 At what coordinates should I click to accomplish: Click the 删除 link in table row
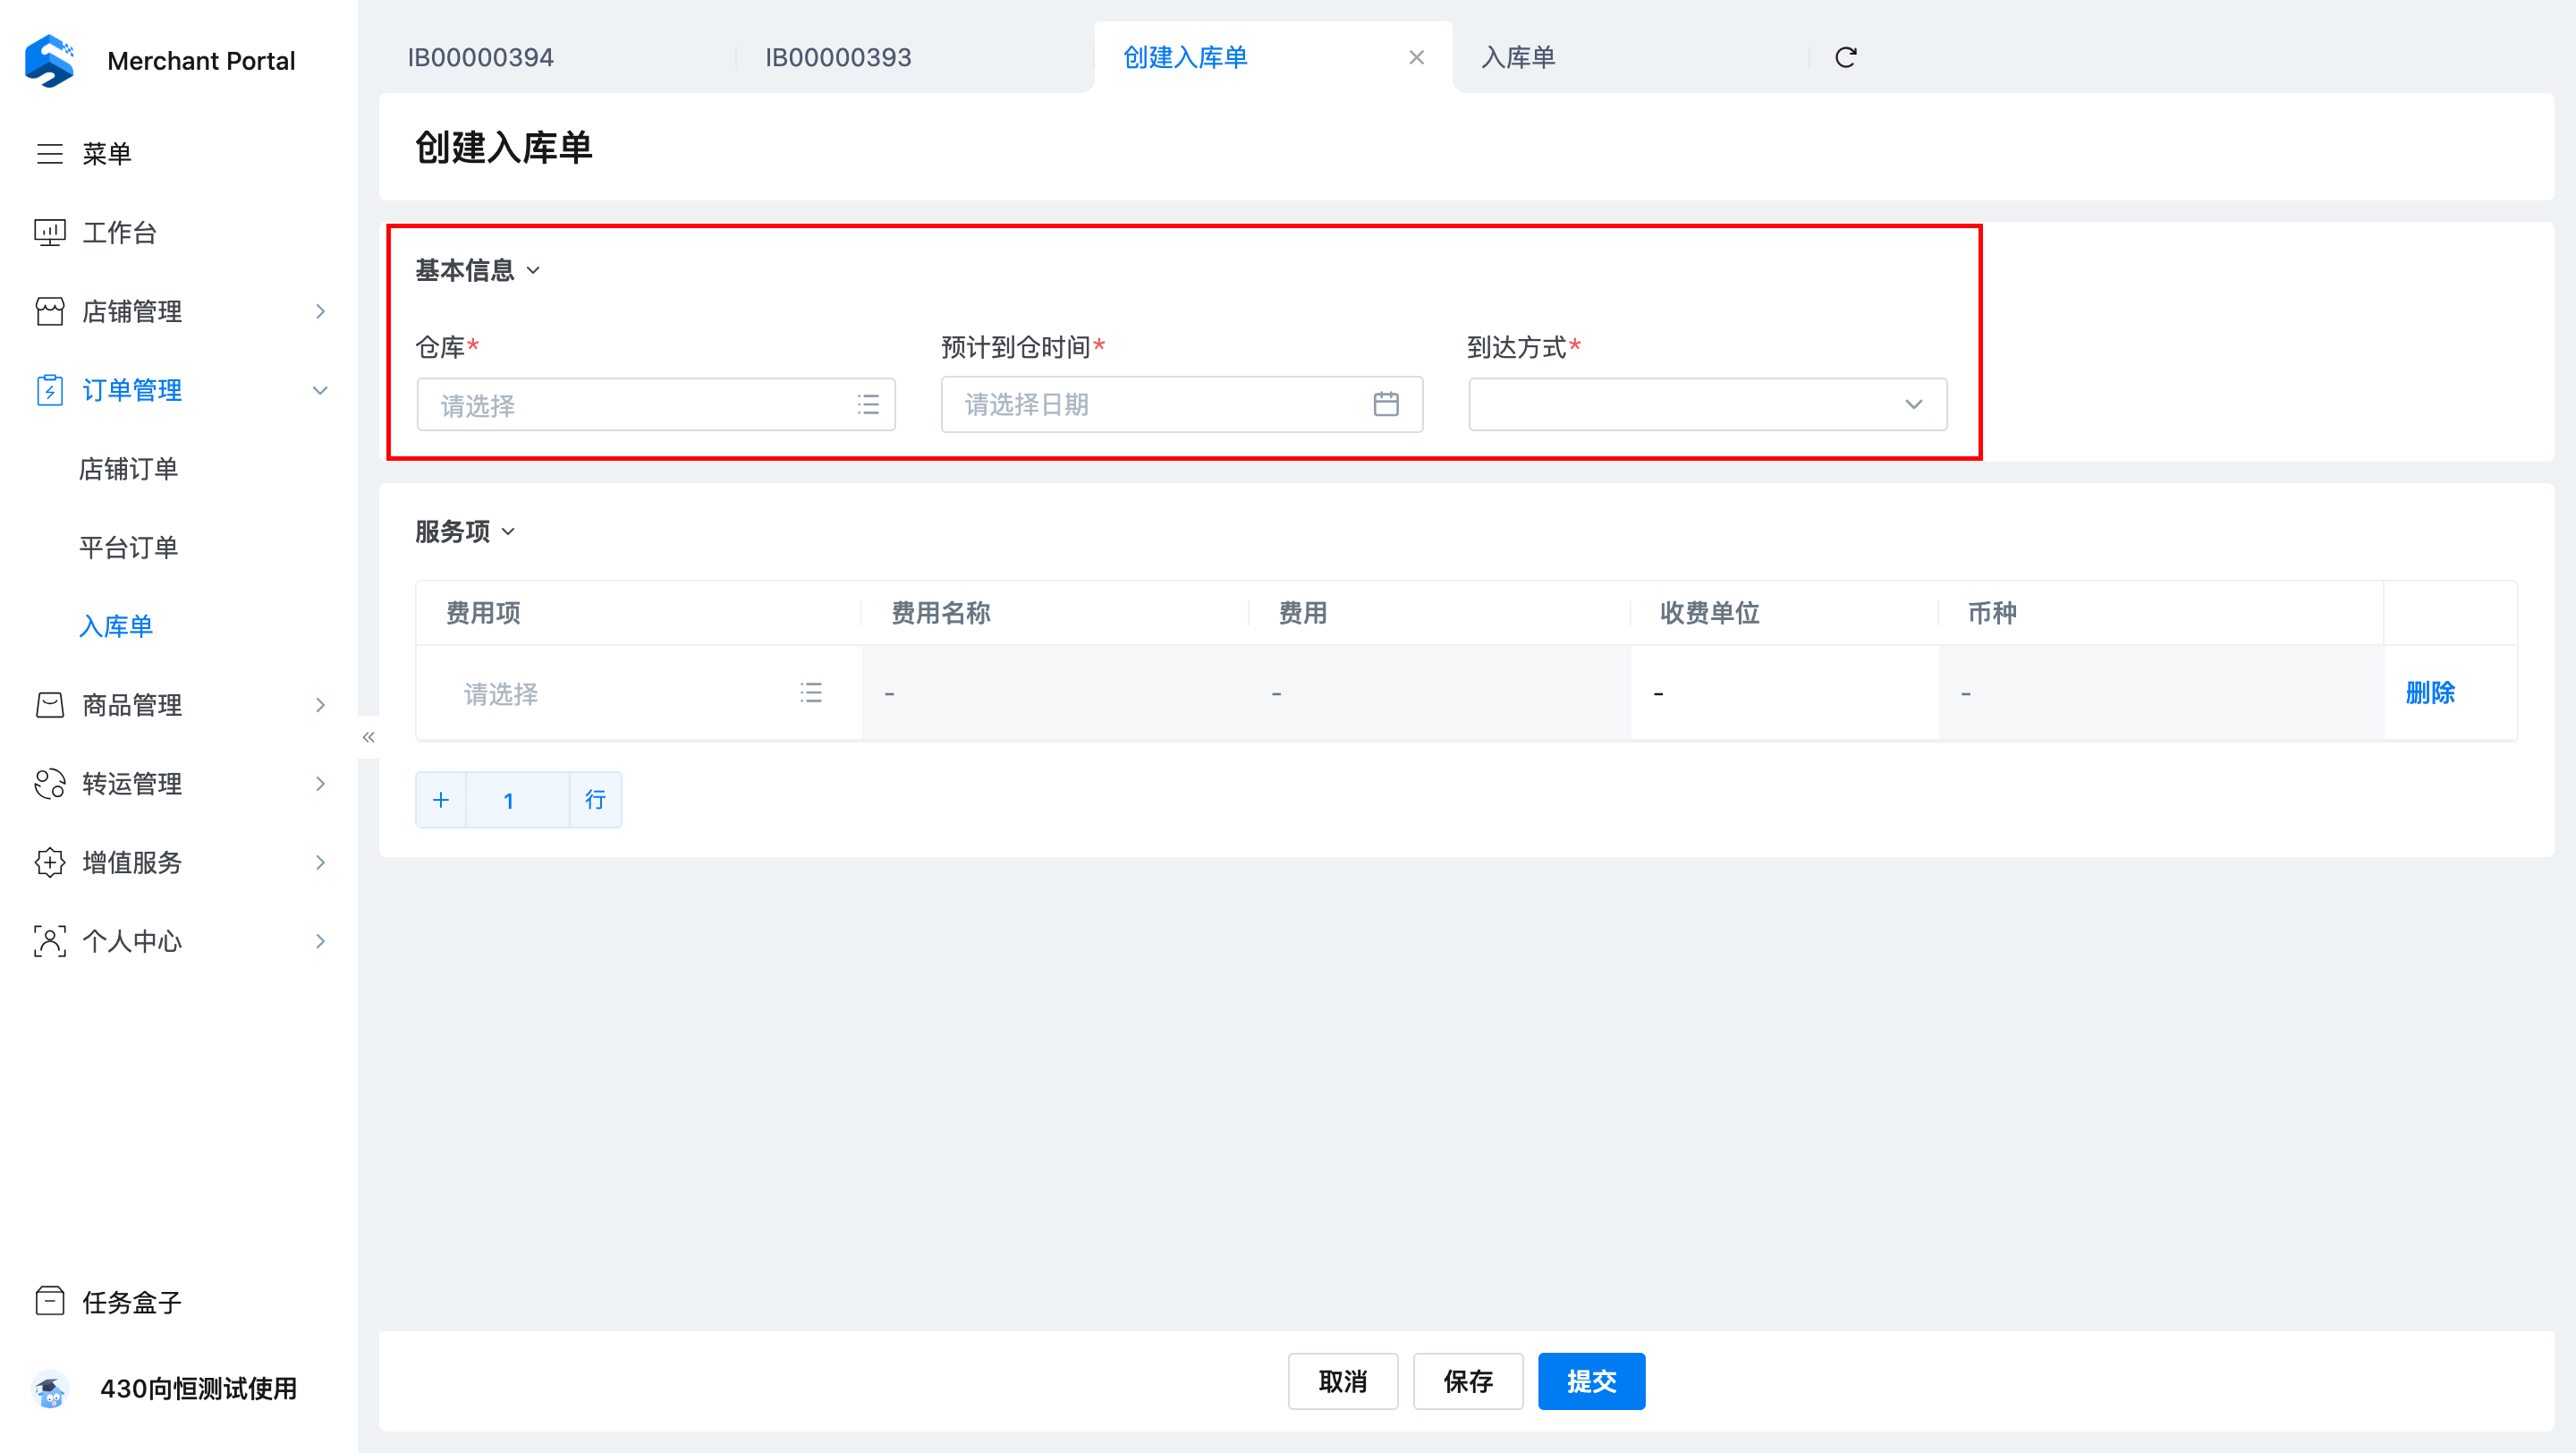point(2429,692)
